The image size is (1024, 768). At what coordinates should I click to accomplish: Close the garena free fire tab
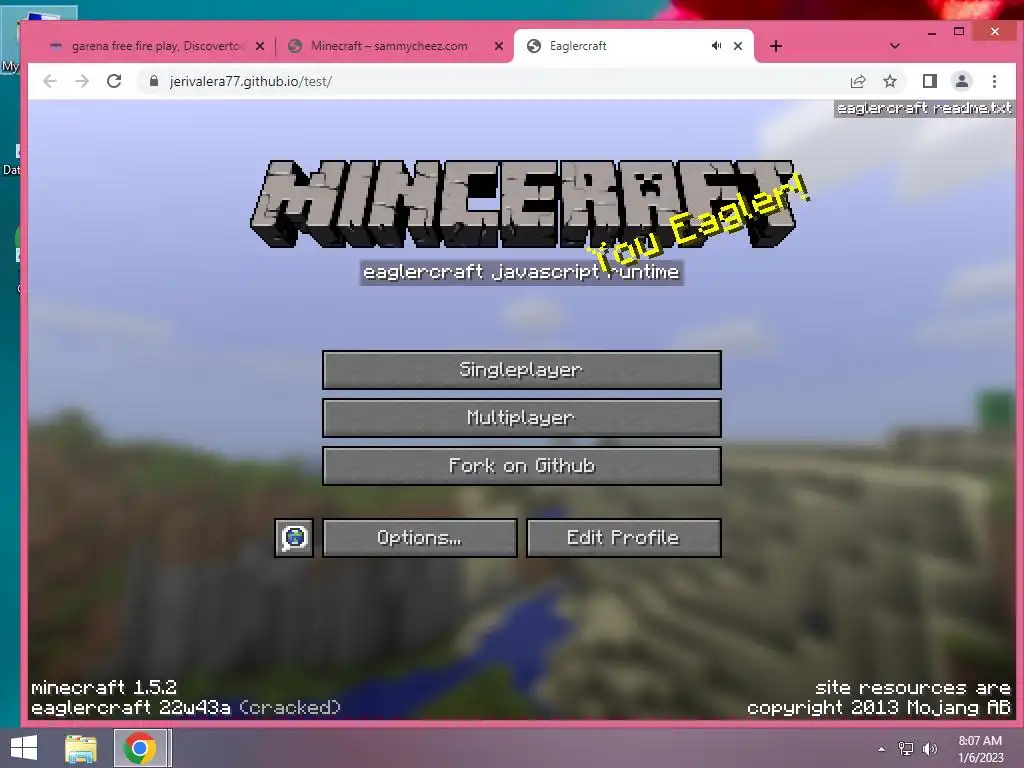(x=260, y=46)
